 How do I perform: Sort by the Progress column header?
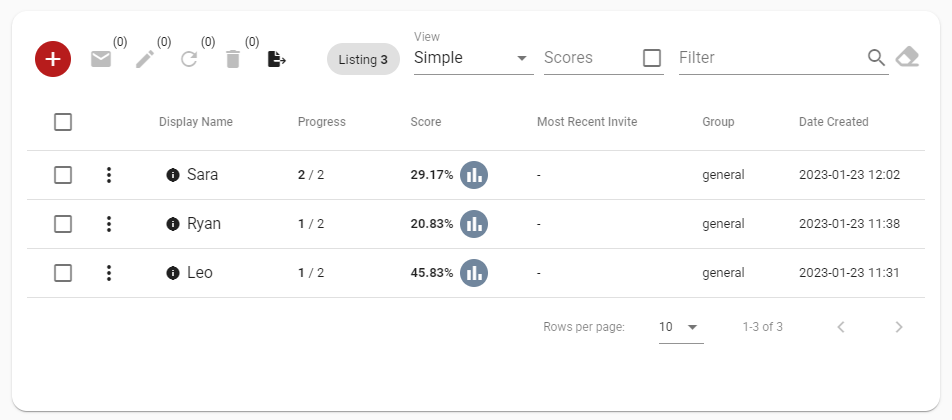pyautogui.click(x=322, y=122)
